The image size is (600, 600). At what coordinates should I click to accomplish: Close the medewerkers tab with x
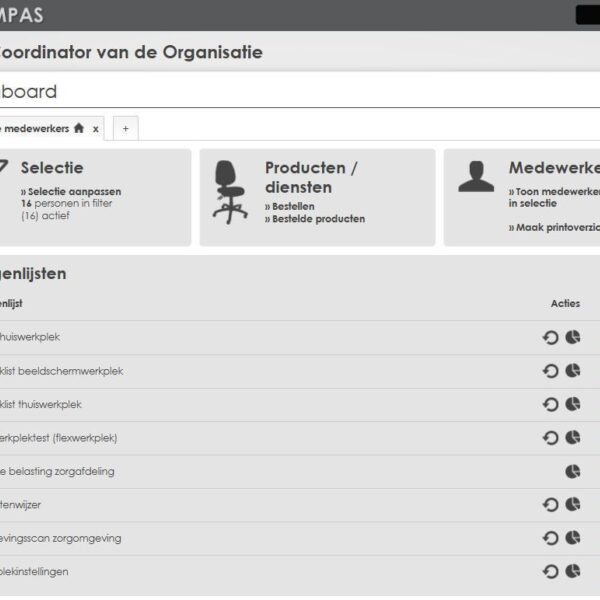(x=96, y=128)
